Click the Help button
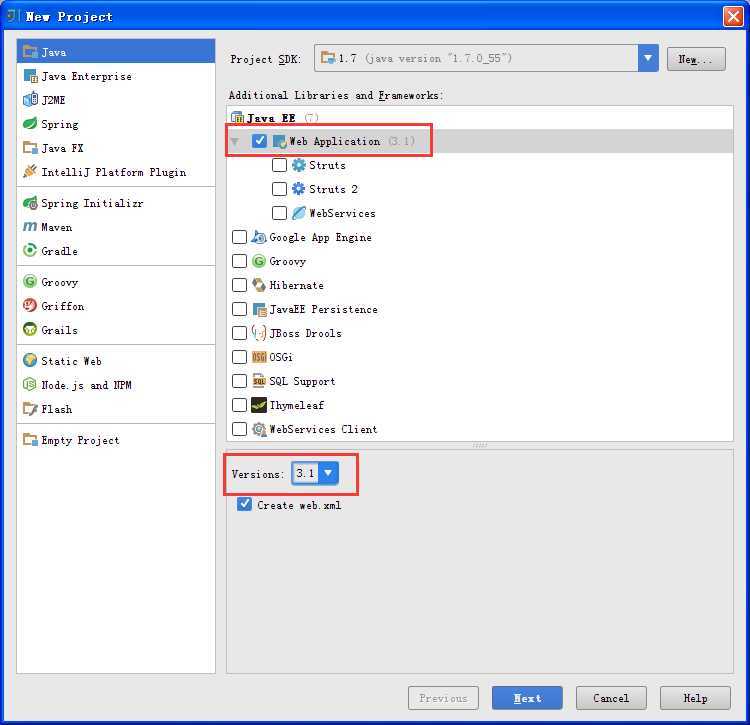This screenshot has height=725, width=750. (x=695, y=698)
